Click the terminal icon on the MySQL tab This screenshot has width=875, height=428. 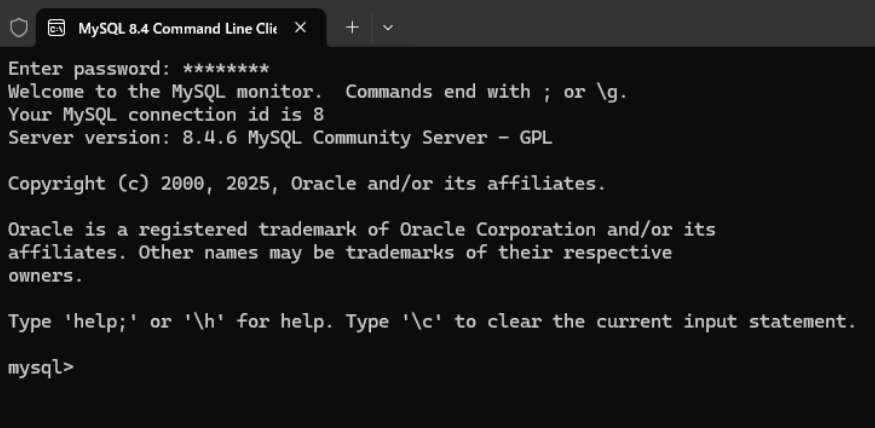[57, 27]
